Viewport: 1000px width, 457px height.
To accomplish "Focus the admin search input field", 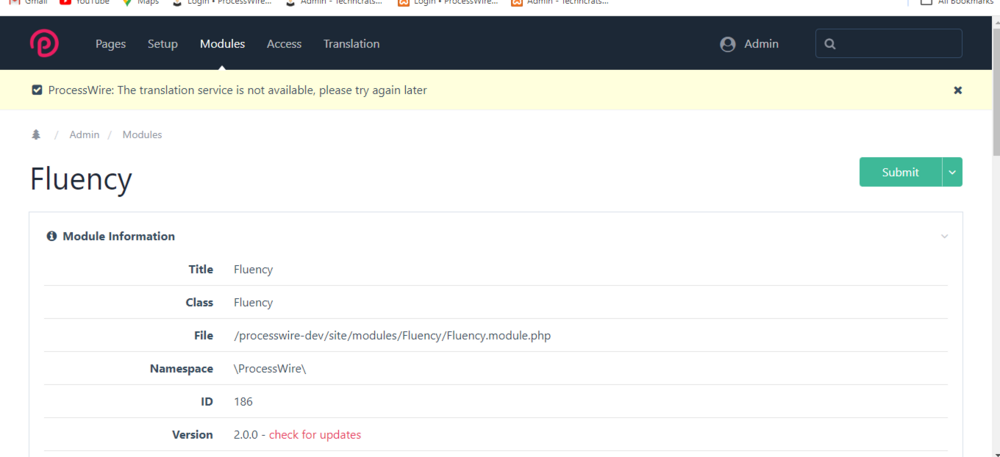I will point(888,43).
